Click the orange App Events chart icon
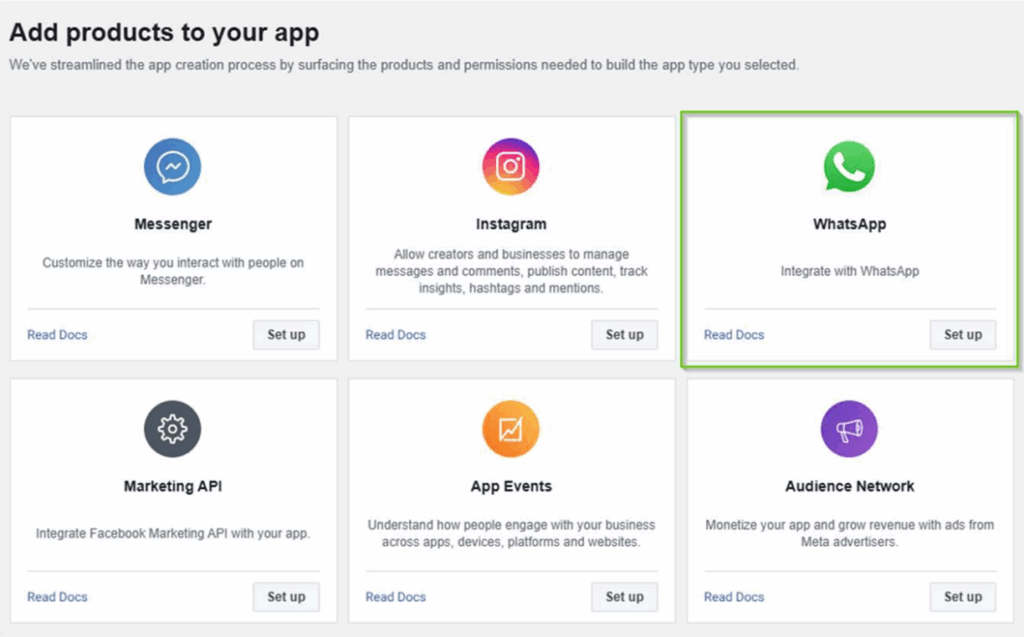The width and height of the screenshot is (1024, 637). [x=511, y=429]
